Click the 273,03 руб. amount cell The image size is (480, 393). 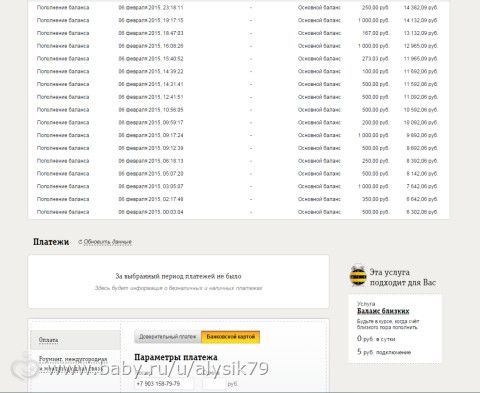[375, 59]
